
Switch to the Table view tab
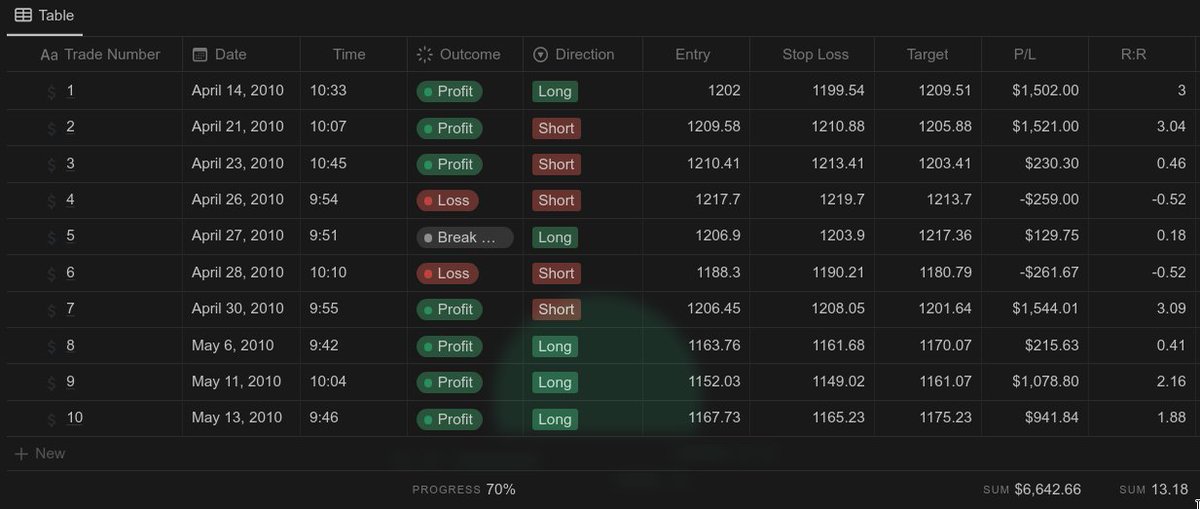point(44,16)
